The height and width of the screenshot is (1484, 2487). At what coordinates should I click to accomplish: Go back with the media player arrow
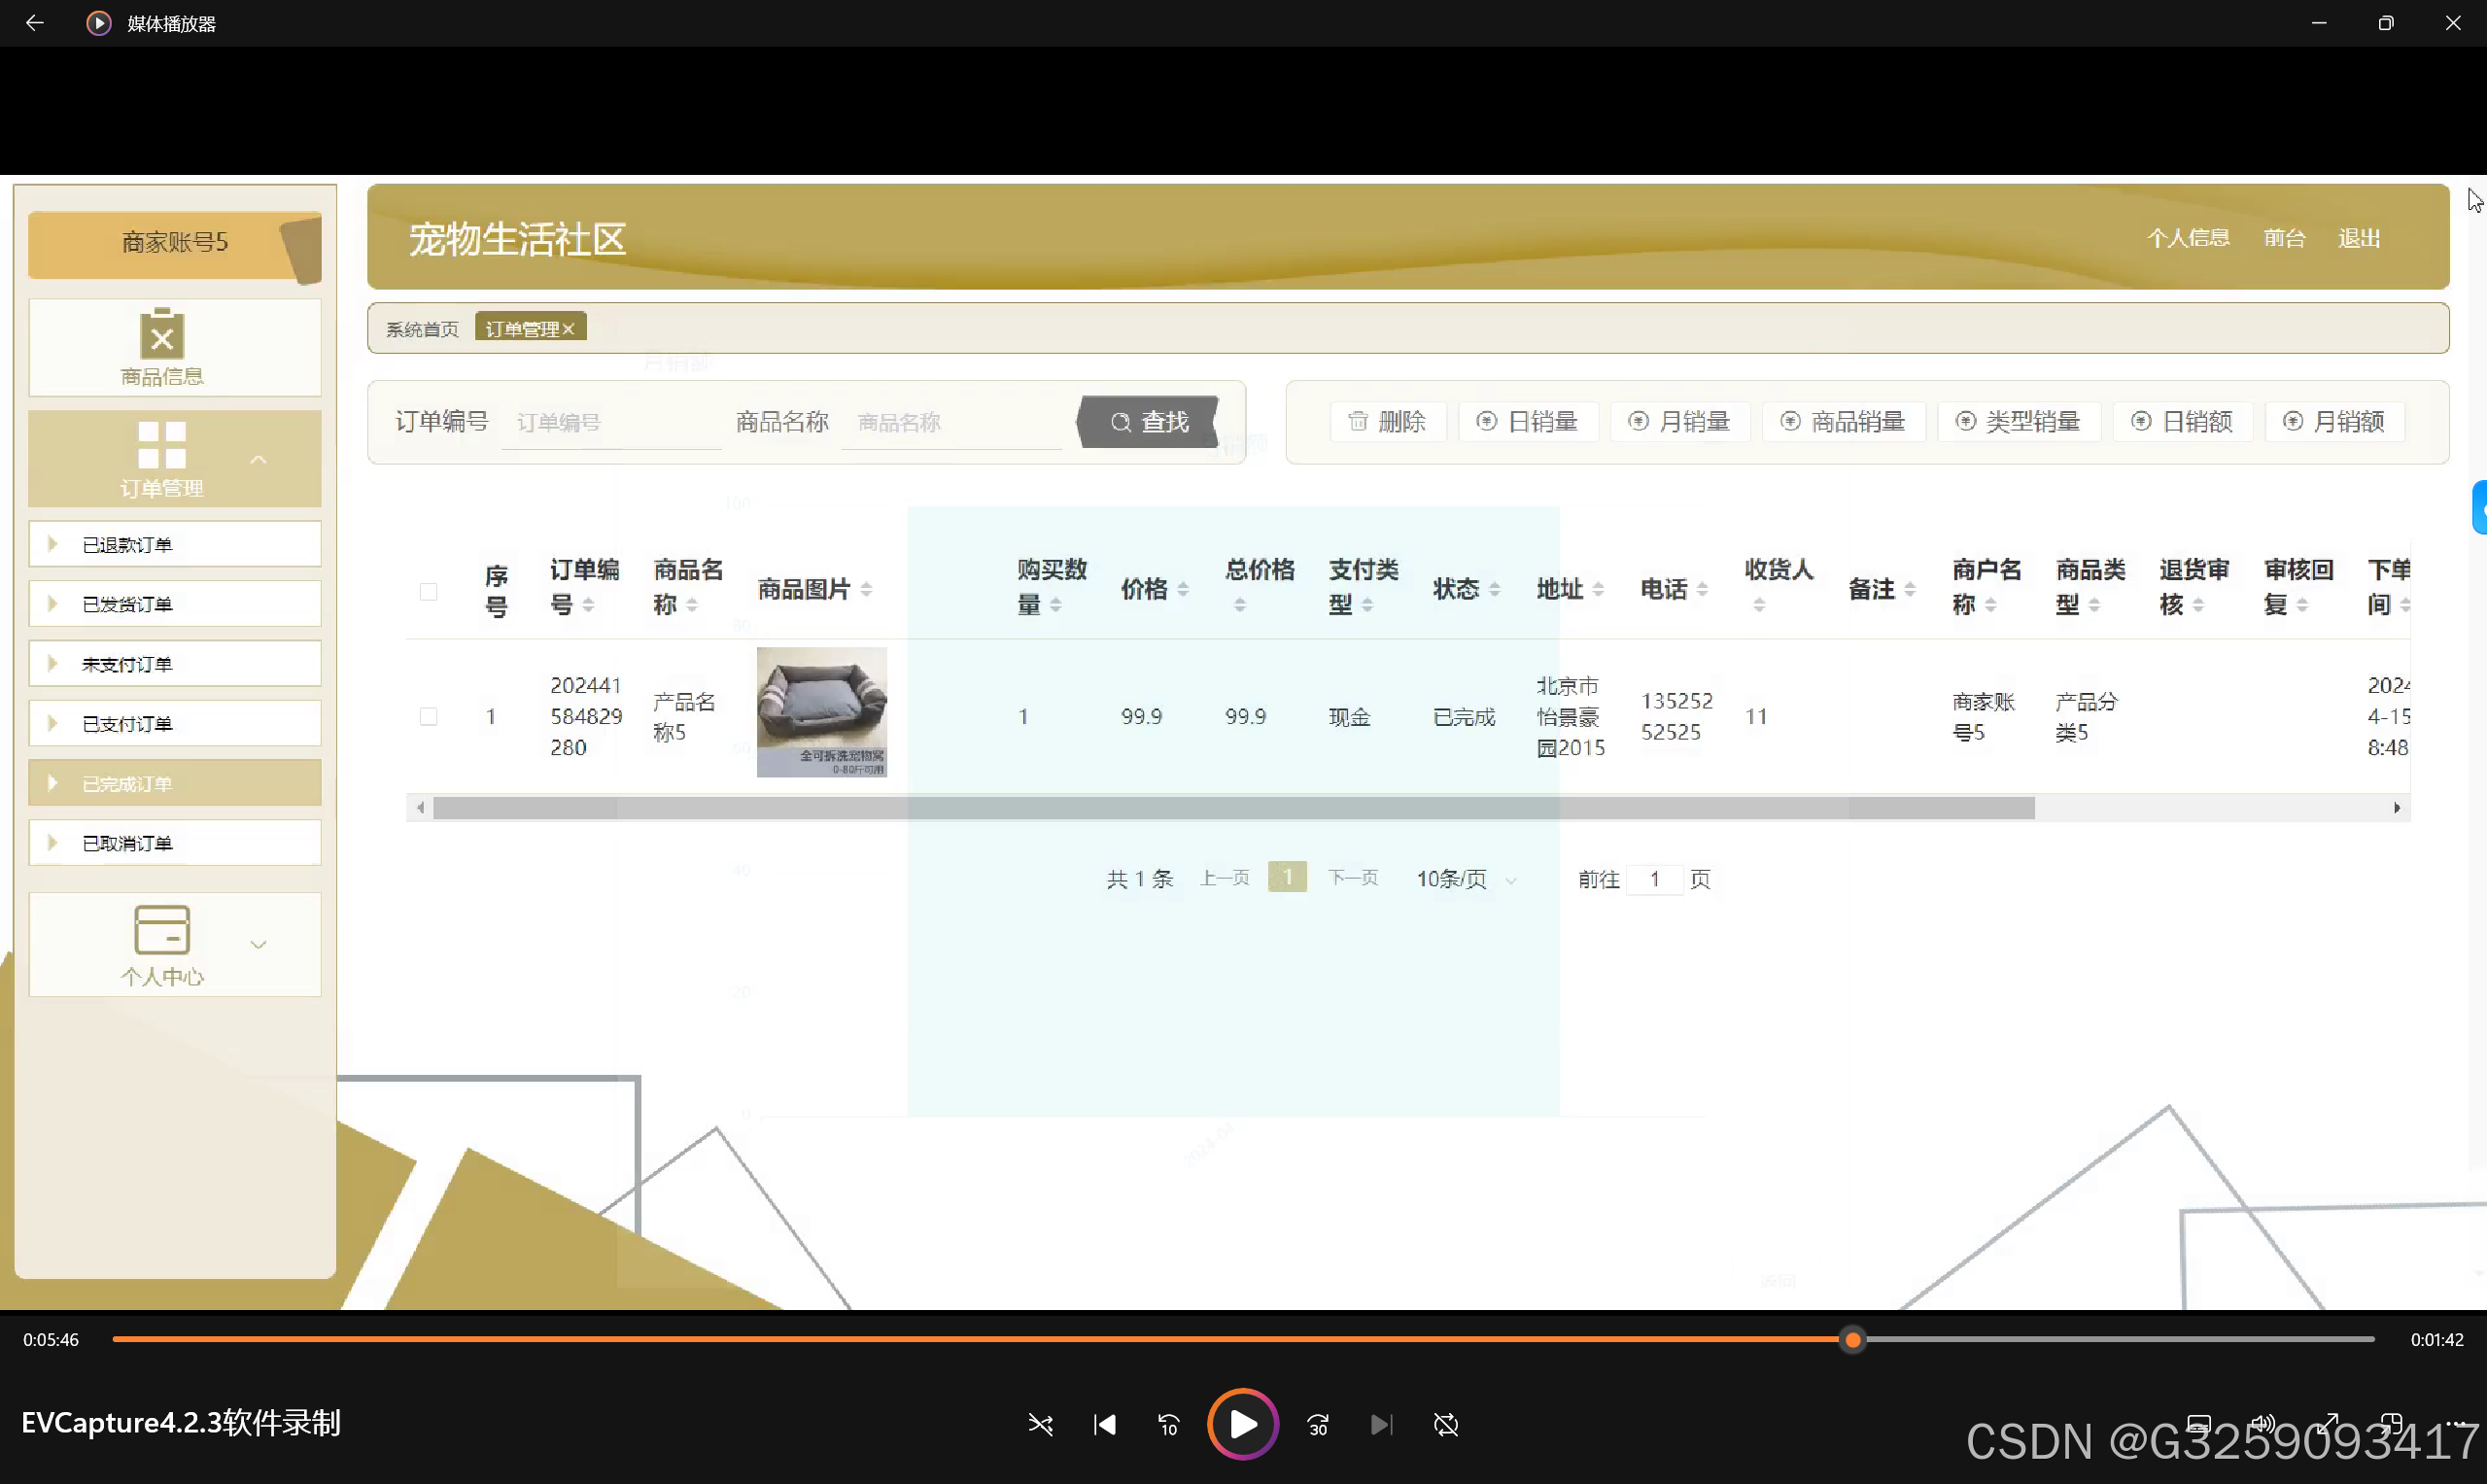pyautogui.click(x=35, y=22)
